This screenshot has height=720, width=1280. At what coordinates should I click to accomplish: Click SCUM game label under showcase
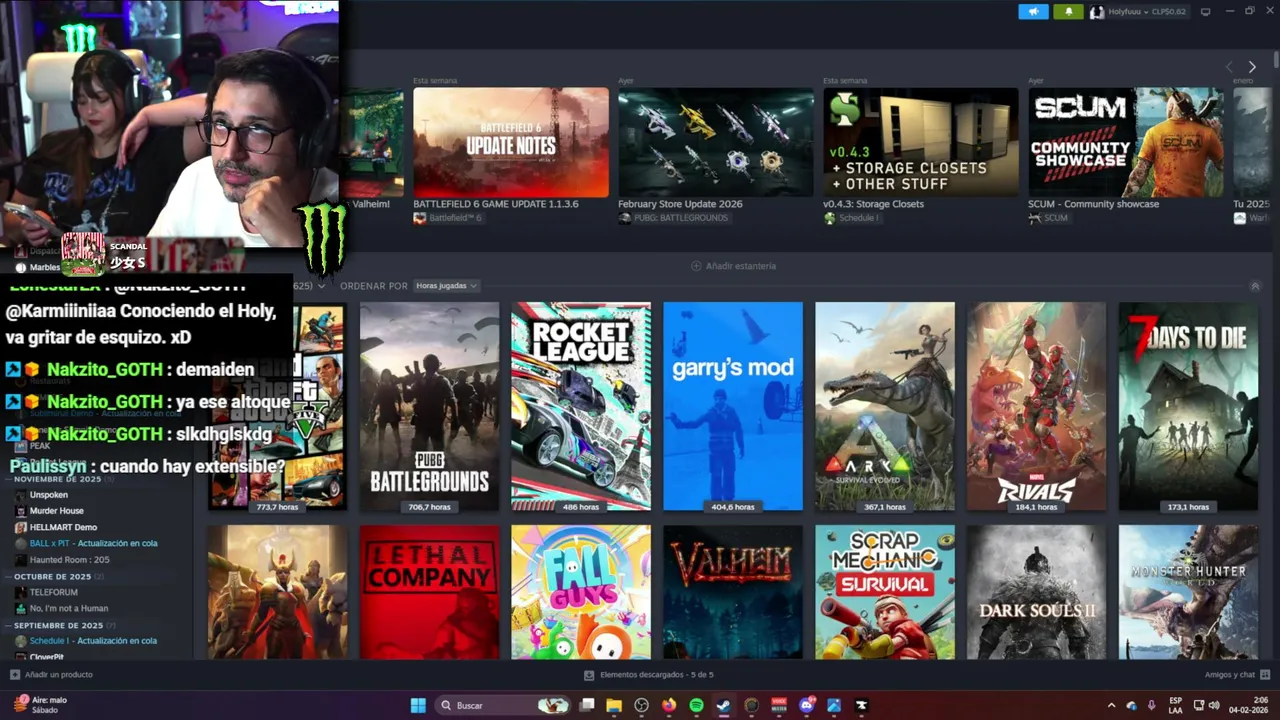[1056, 218]
